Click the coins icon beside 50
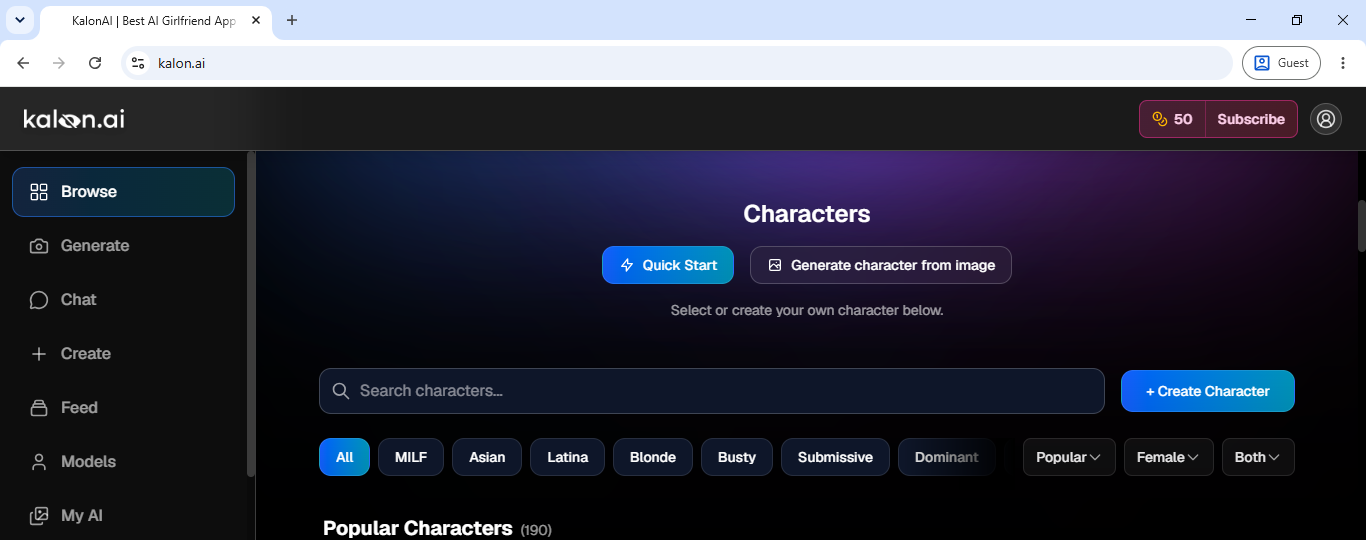 tap(1160, 119)
